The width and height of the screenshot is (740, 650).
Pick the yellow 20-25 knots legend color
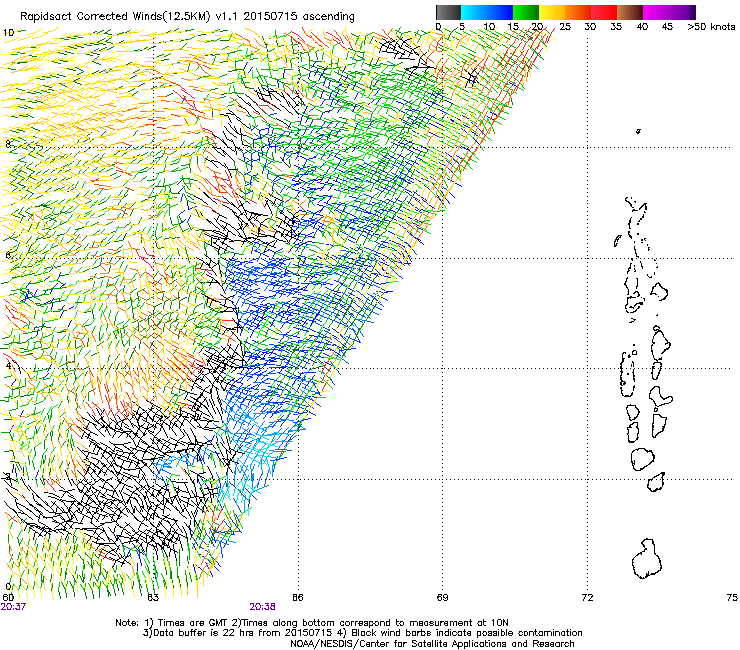tap(552, 12)
